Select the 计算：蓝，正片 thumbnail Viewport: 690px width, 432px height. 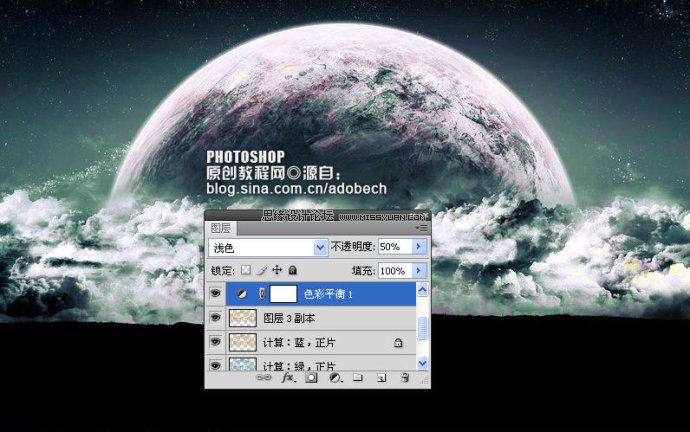[242, 342]
